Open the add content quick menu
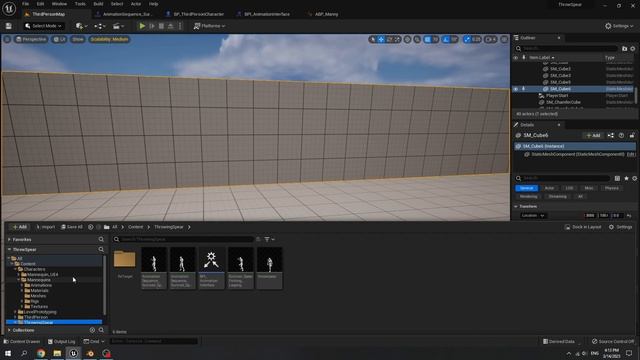Viewport: 640px width, 360px height. point(81,26)
